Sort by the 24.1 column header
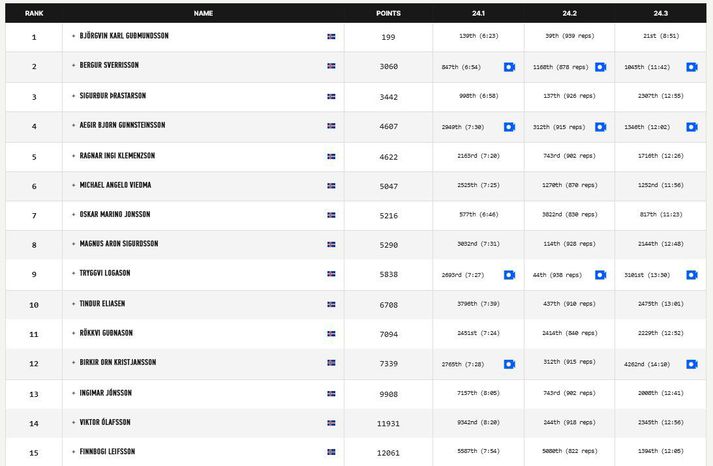 point(478,13)
